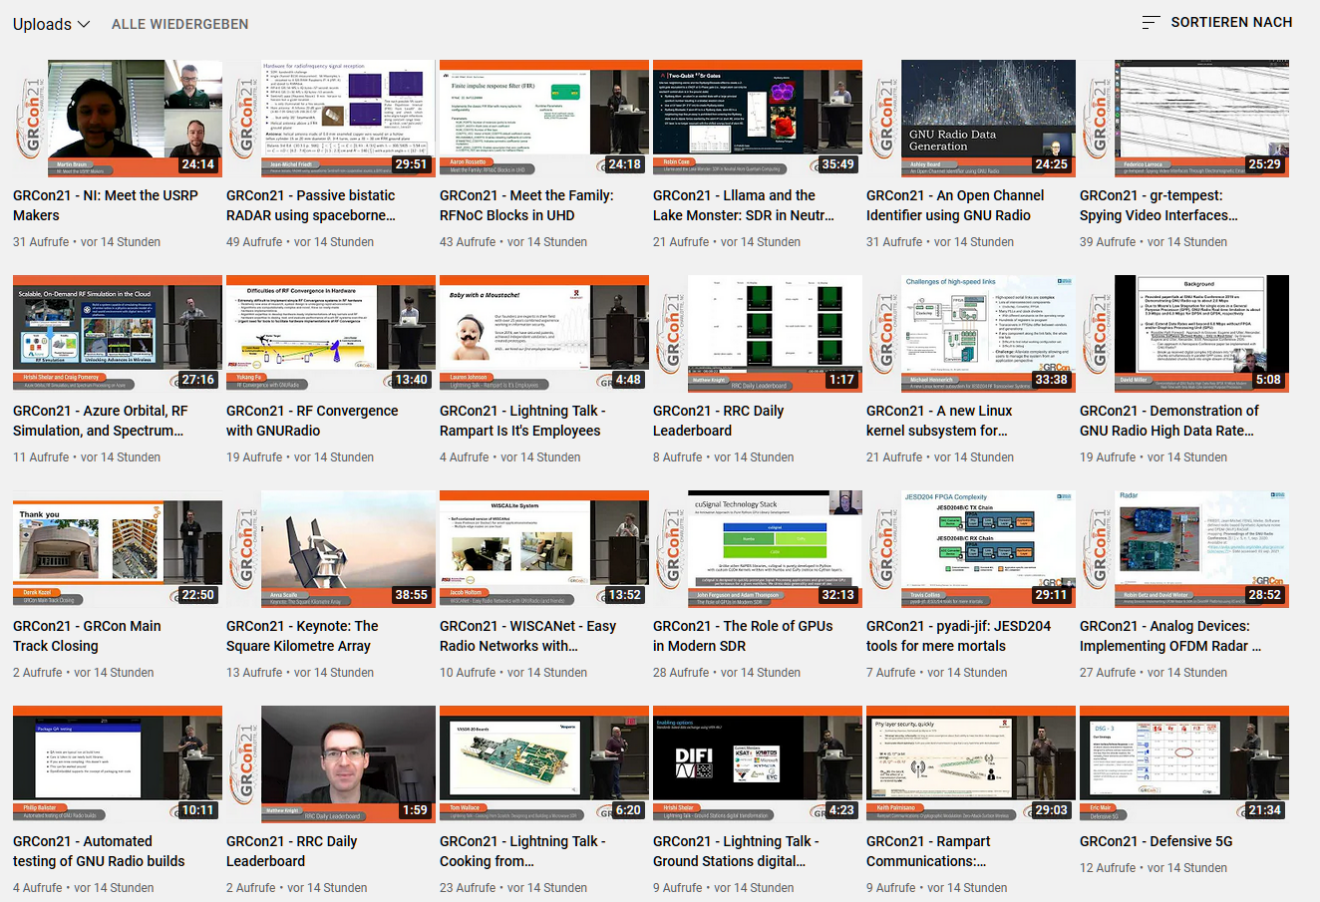Open thumbnail of Analog Devices OFDM Radar video
Viewport: 1320px width, 902px height.
click(x=1184, y=549)
